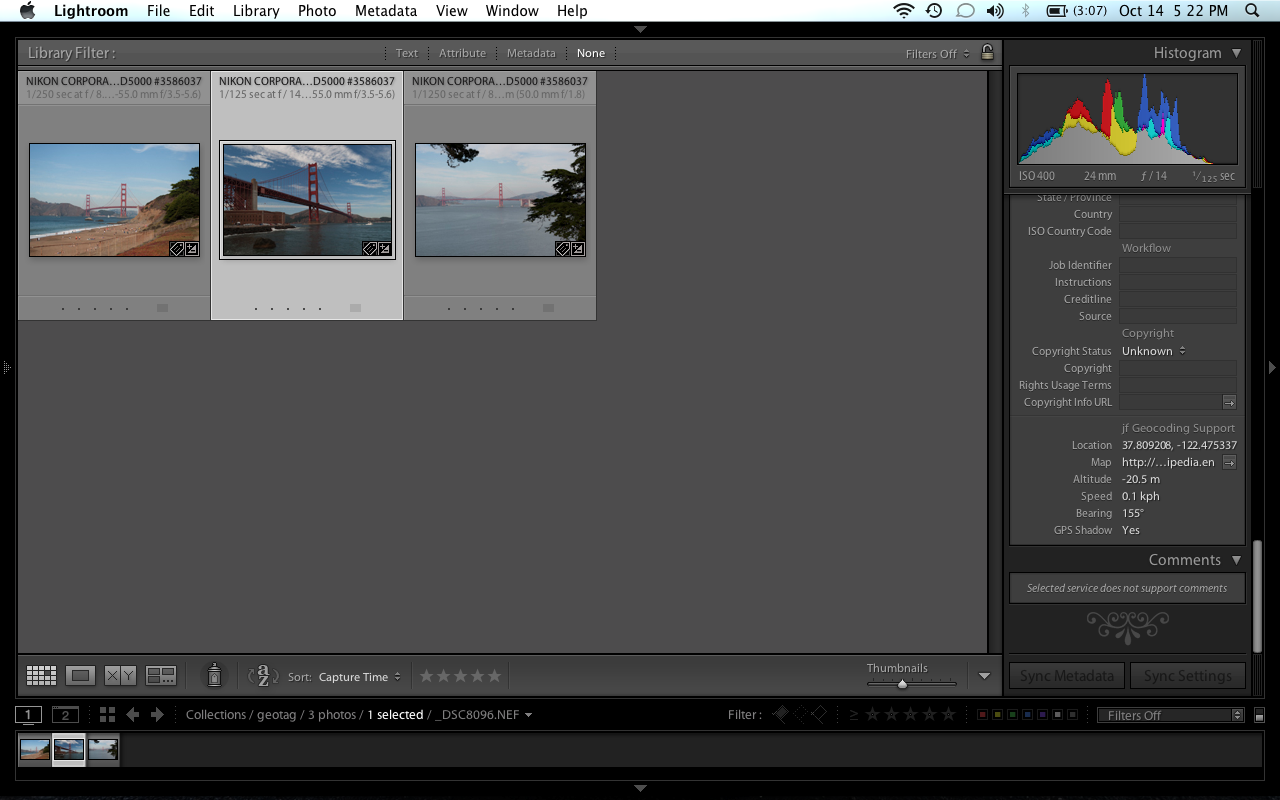Select the Metadata library filter tab

pos(531,53)
